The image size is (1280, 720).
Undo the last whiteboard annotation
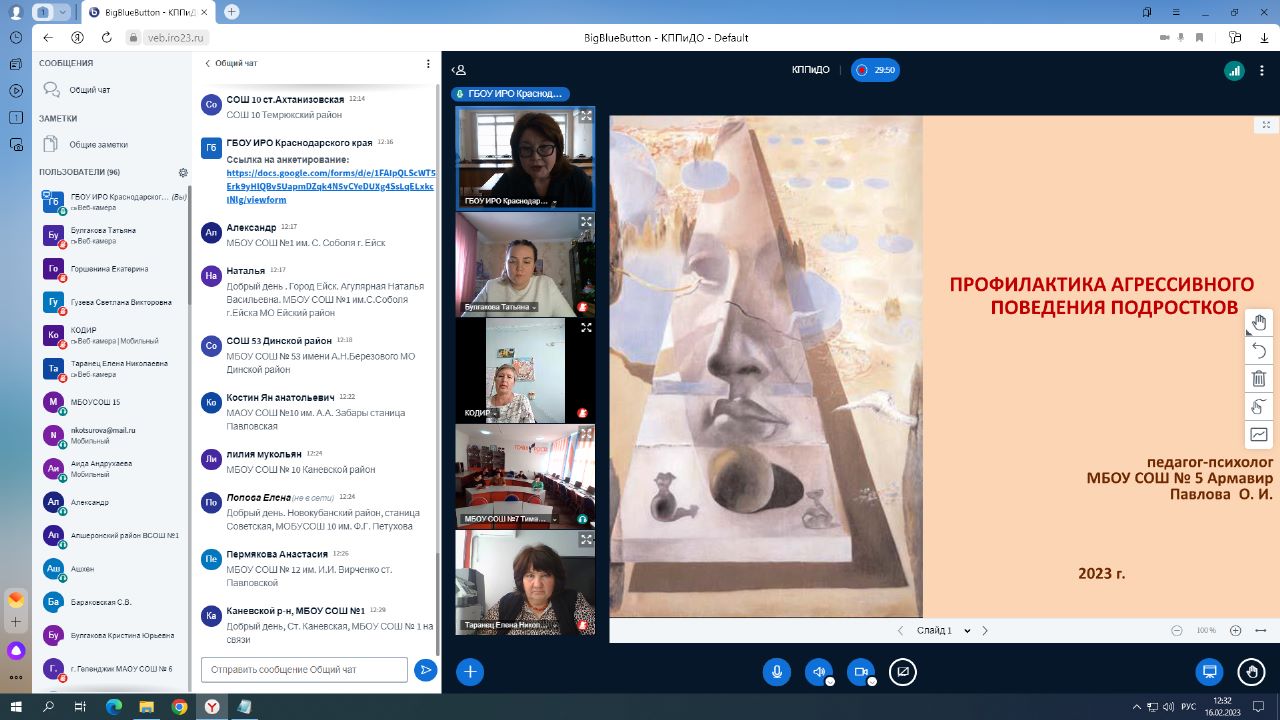pos(1258,350)
